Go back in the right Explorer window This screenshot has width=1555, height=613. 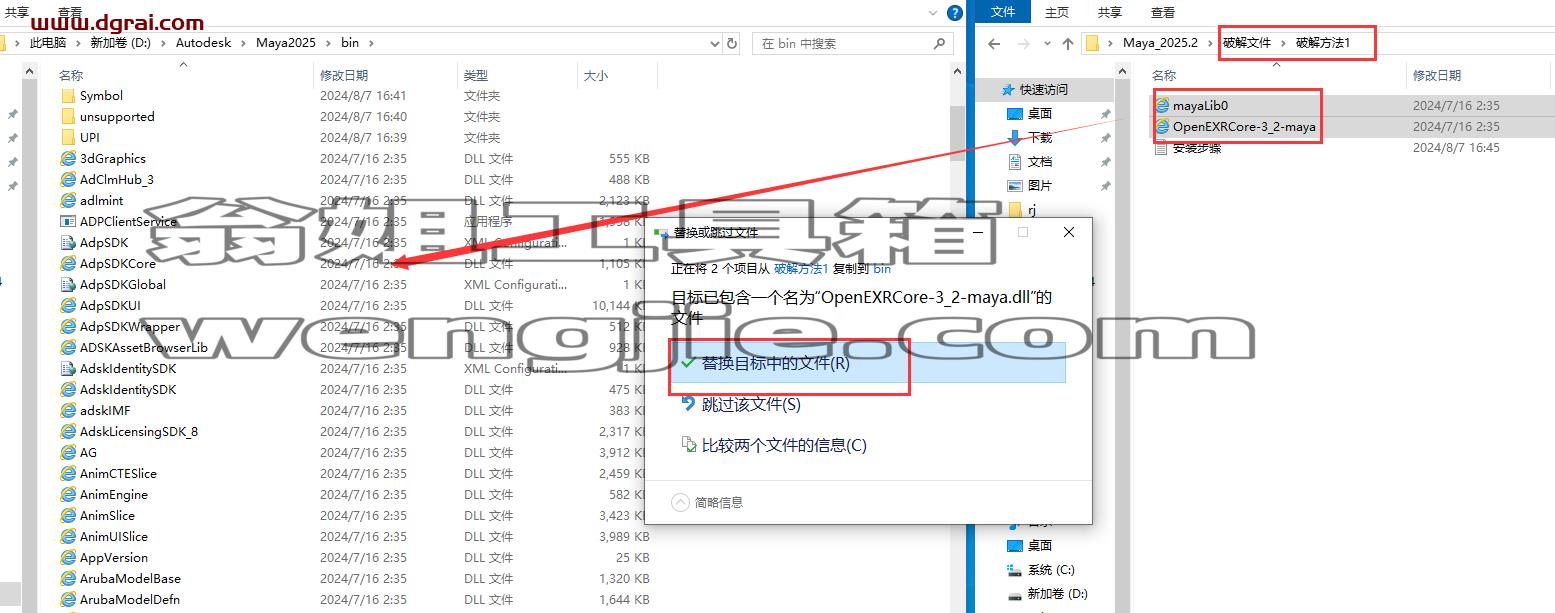pyautogui.click(x=993, y=43)
